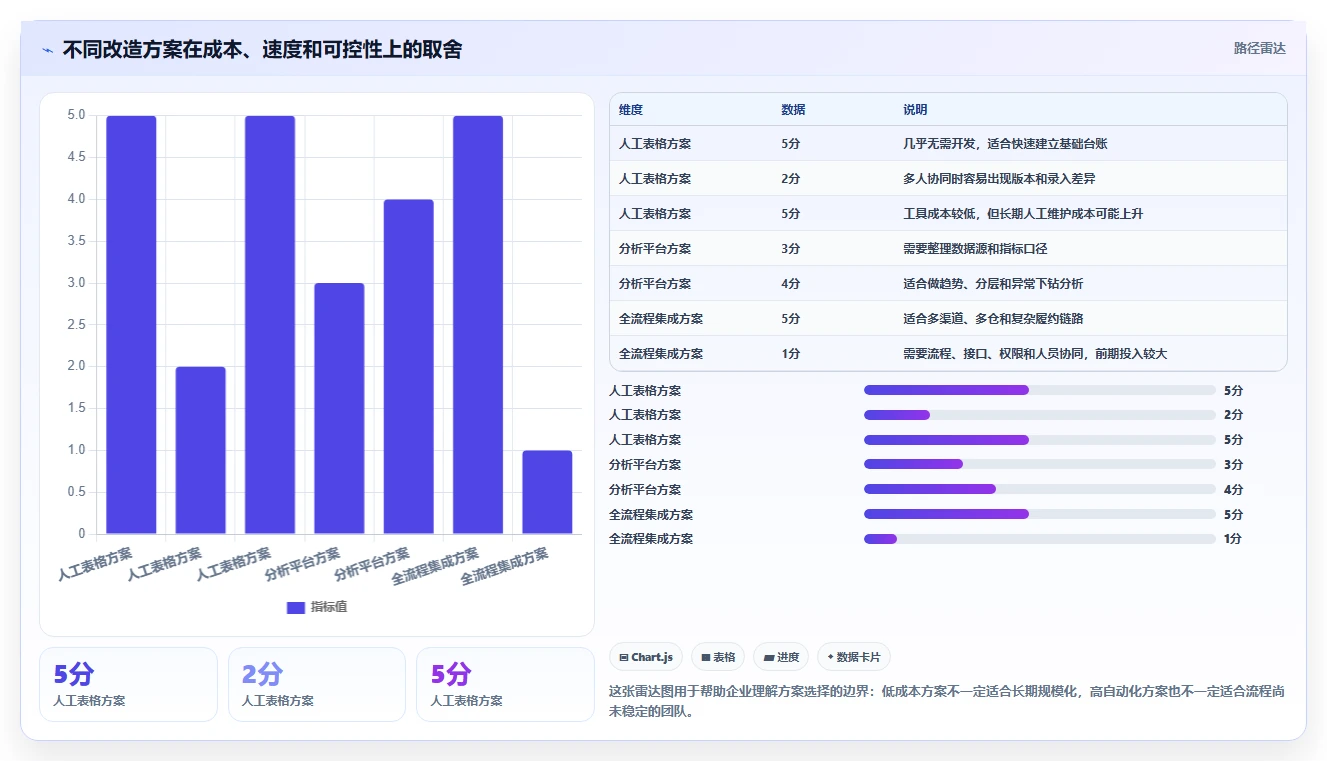Click the chart bar with value 2

201,450
